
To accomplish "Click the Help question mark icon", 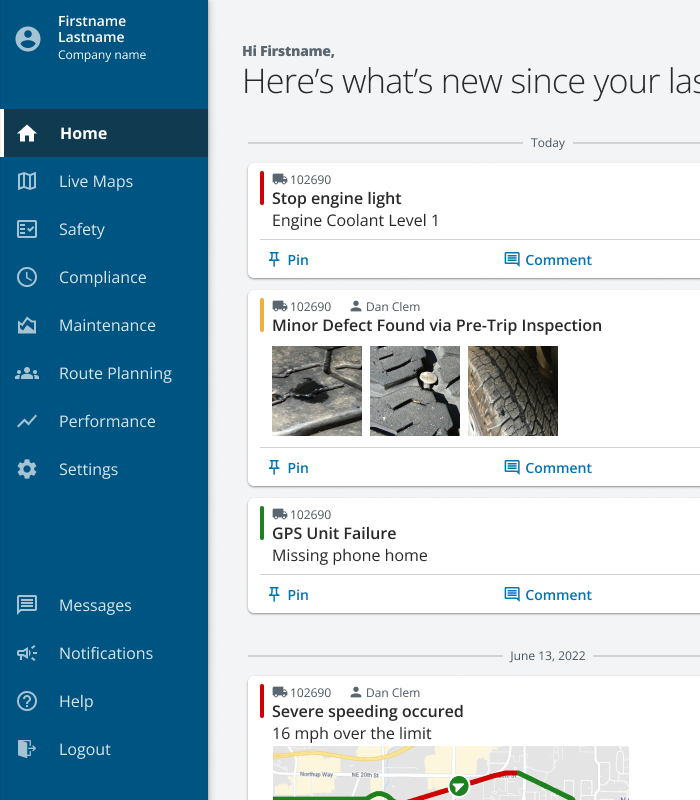I will (x=27, y=701).
